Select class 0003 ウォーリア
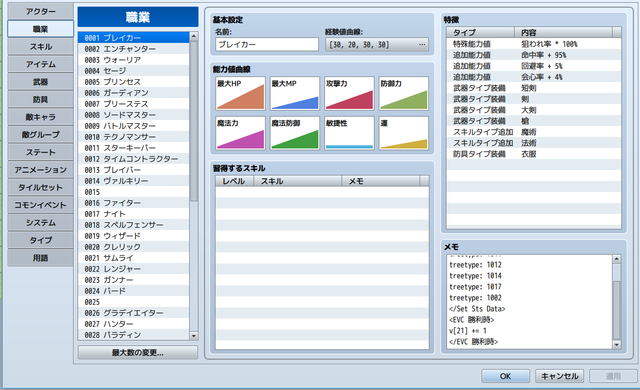 tap(133, 60)
